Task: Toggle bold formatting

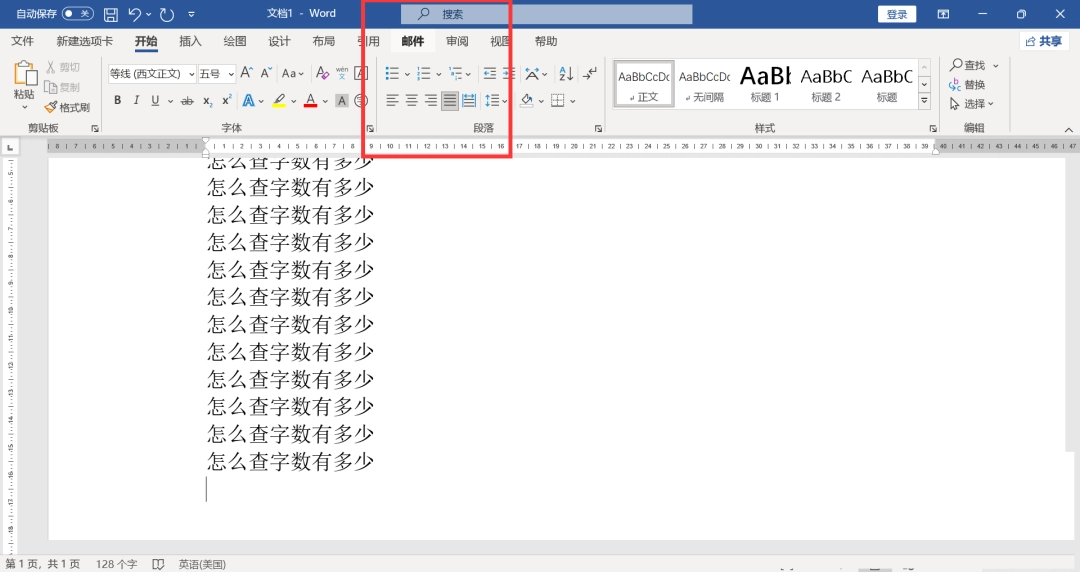Action: [118, 101]
